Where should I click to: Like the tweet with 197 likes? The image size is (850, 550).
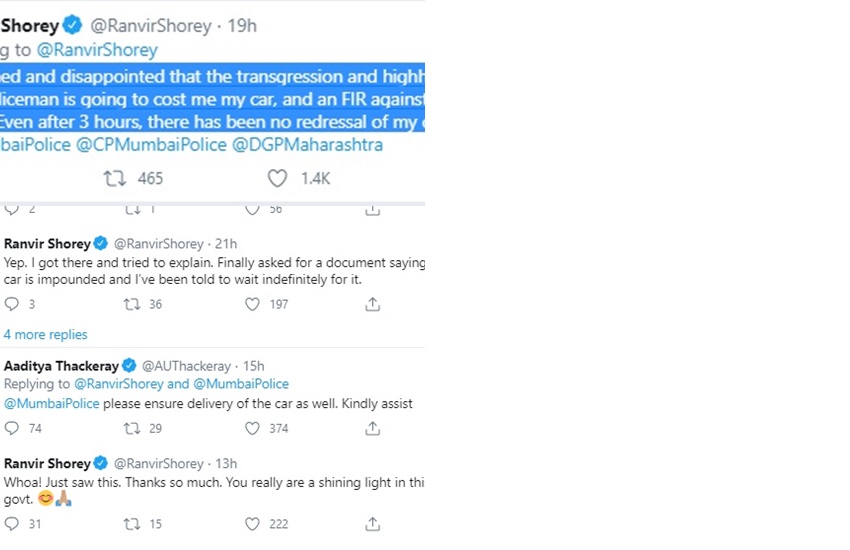[x=253, y=304]
